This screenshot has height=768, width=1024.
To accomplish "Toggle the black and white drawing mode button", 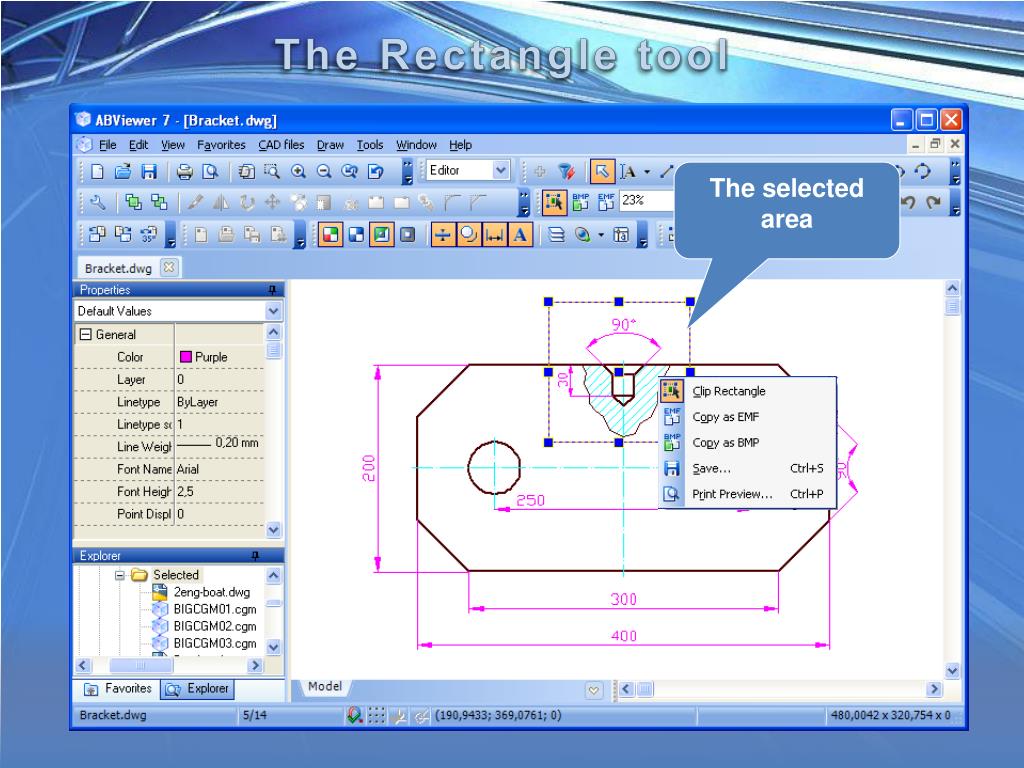I will 356,234.
